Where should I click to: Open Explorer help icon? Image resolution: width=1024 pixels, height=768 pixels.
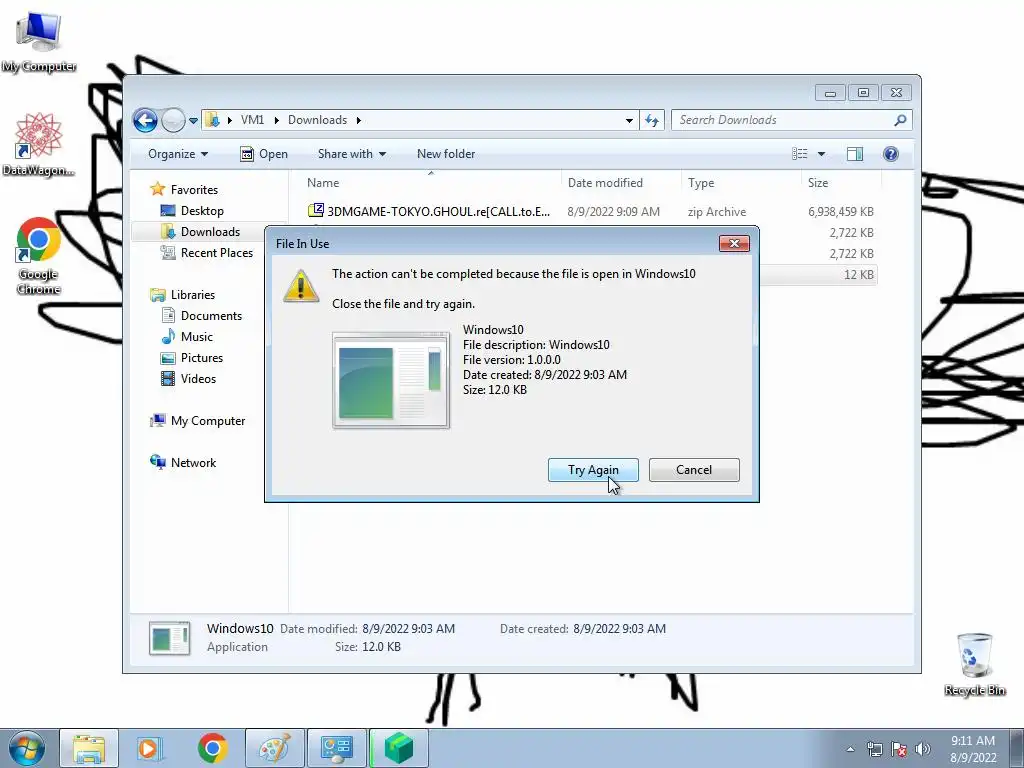[x=891, y=154]
